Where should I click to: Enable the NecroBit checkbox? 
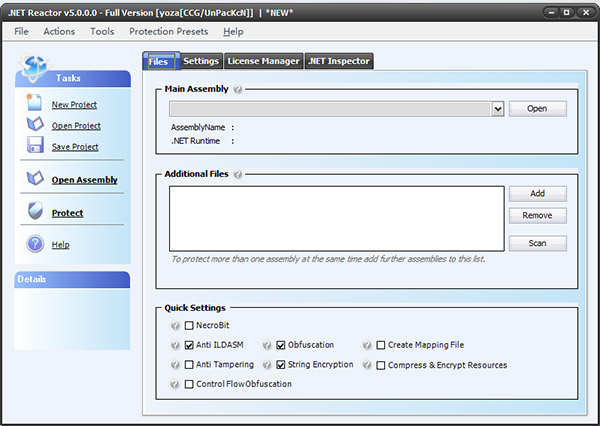coord(190,326)
